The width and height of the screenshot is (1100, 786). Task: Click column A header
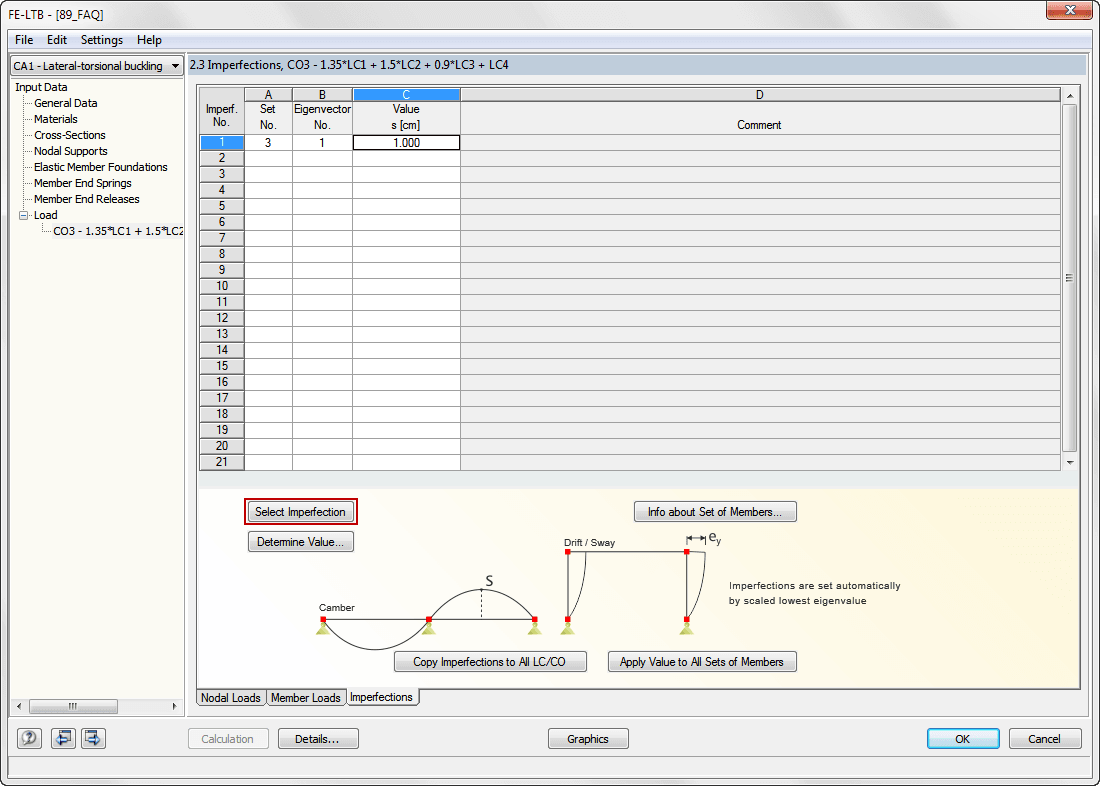[x=268, y=95]
